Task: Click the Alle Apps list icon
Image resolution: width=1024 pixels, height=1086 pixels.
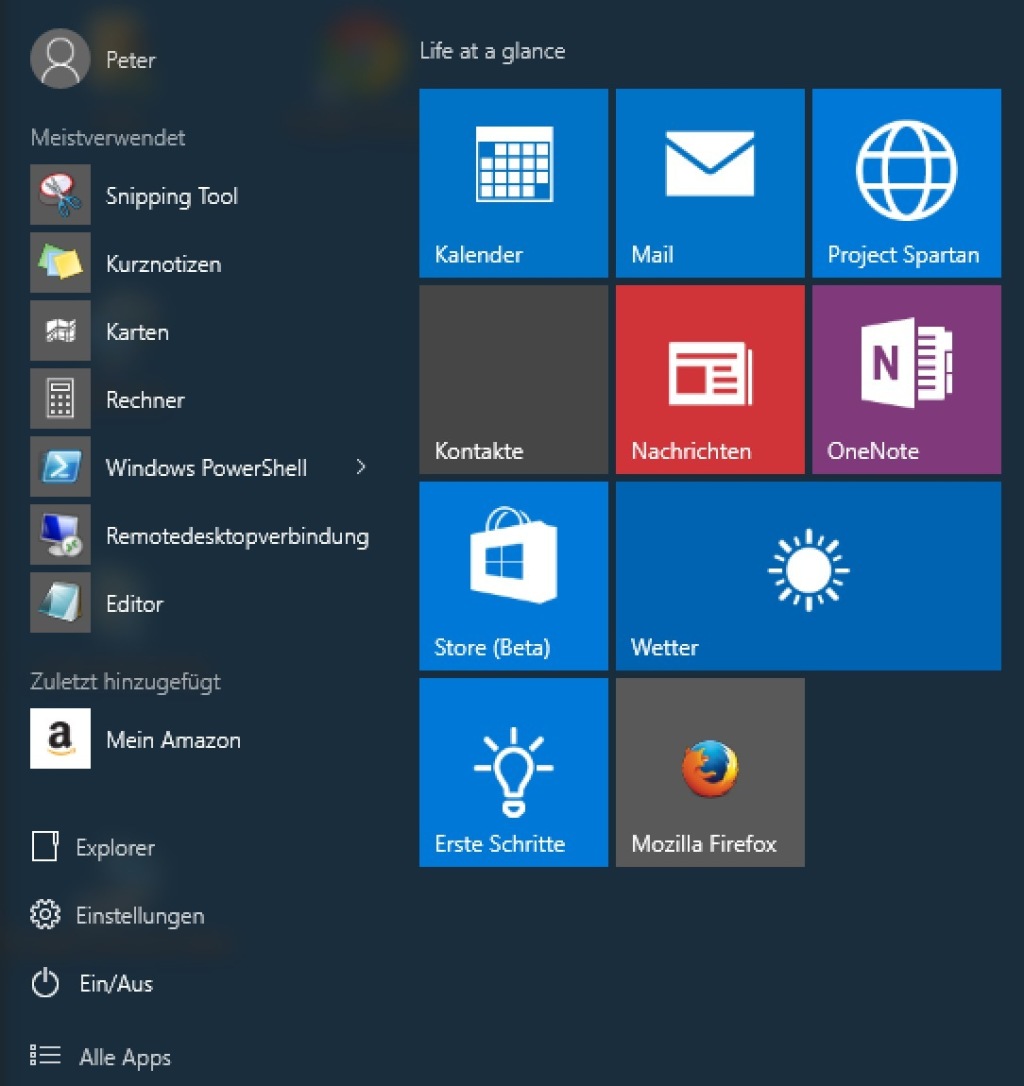Action: click(45, 1056)
